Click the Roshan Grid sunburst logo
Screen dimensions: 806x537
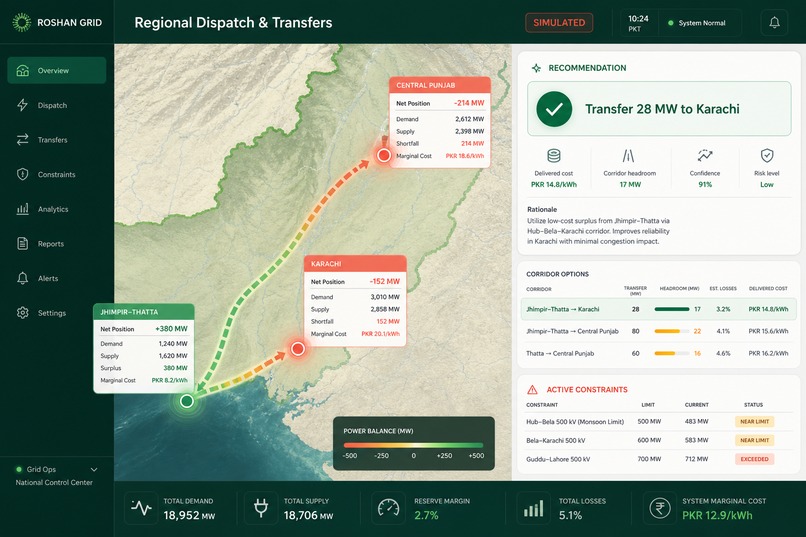click(22, 22)
